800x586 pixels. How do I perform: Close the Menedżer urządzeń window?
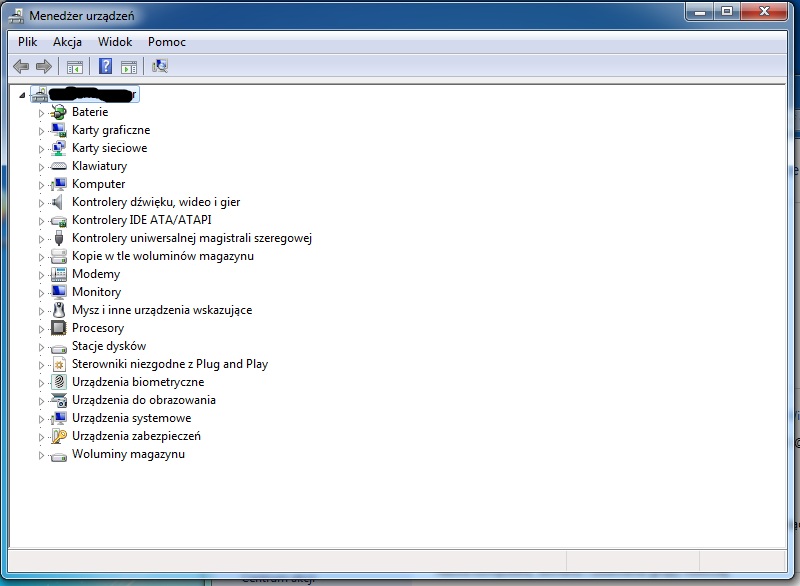[x=764, y=12]
